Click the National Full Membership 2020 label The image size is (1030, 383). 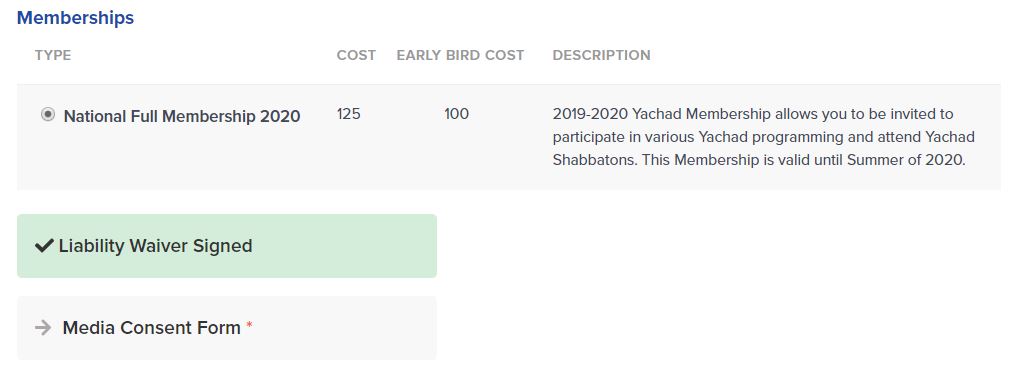pos(182,116)
